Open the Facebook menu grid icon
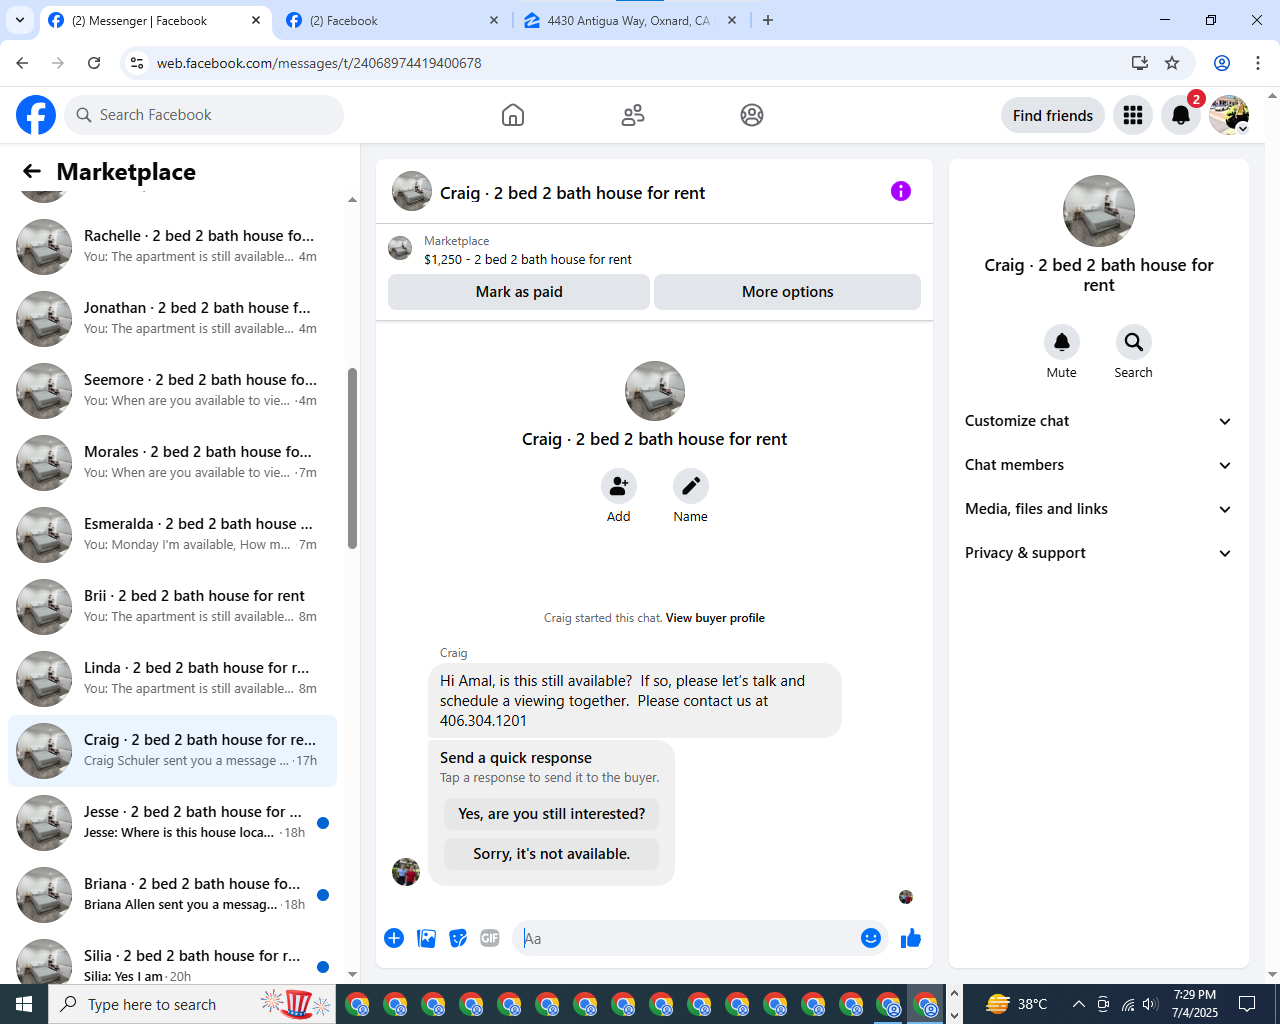1280x1024 pixels. click(x=1133, y=115)
